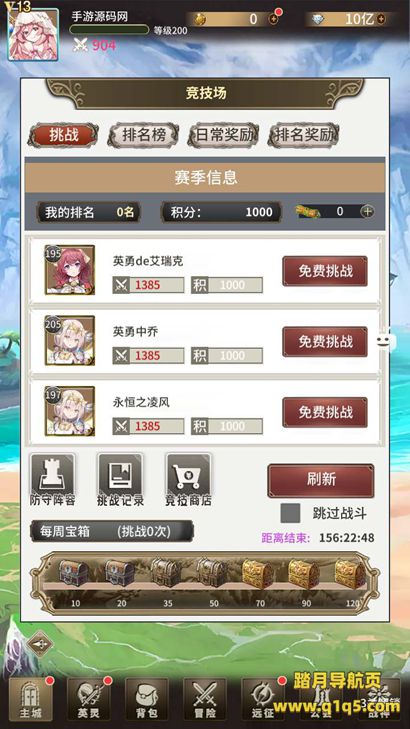Switch to the 排名榜 ranking tab

click(143, 135)
